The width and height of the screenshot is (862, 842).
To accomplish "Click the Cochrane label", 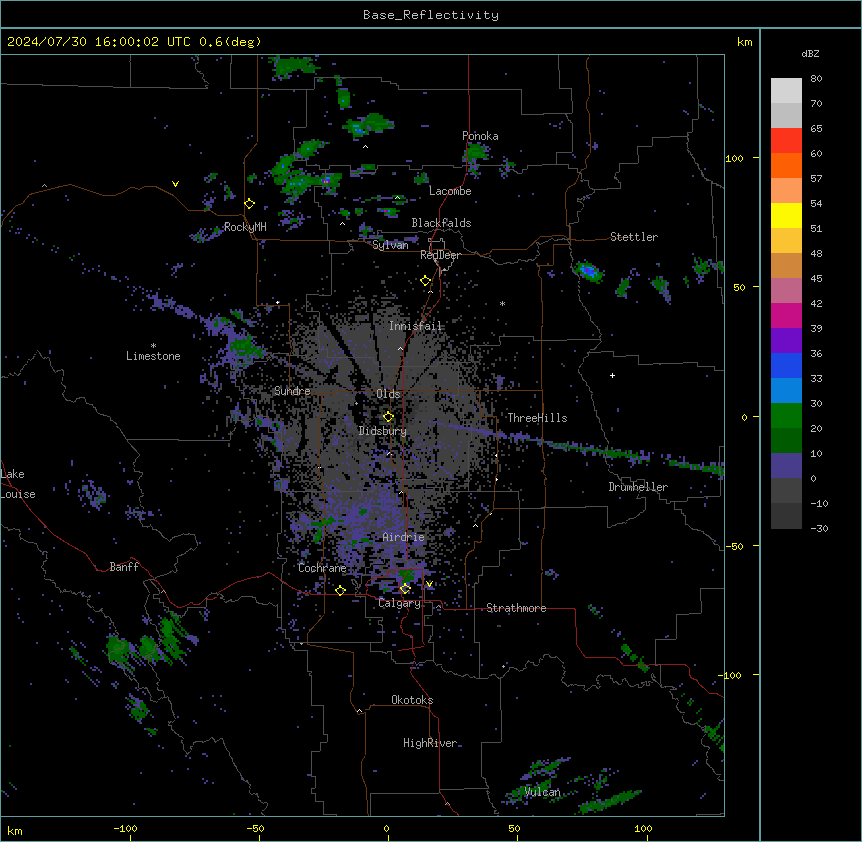I will [322, 568].
